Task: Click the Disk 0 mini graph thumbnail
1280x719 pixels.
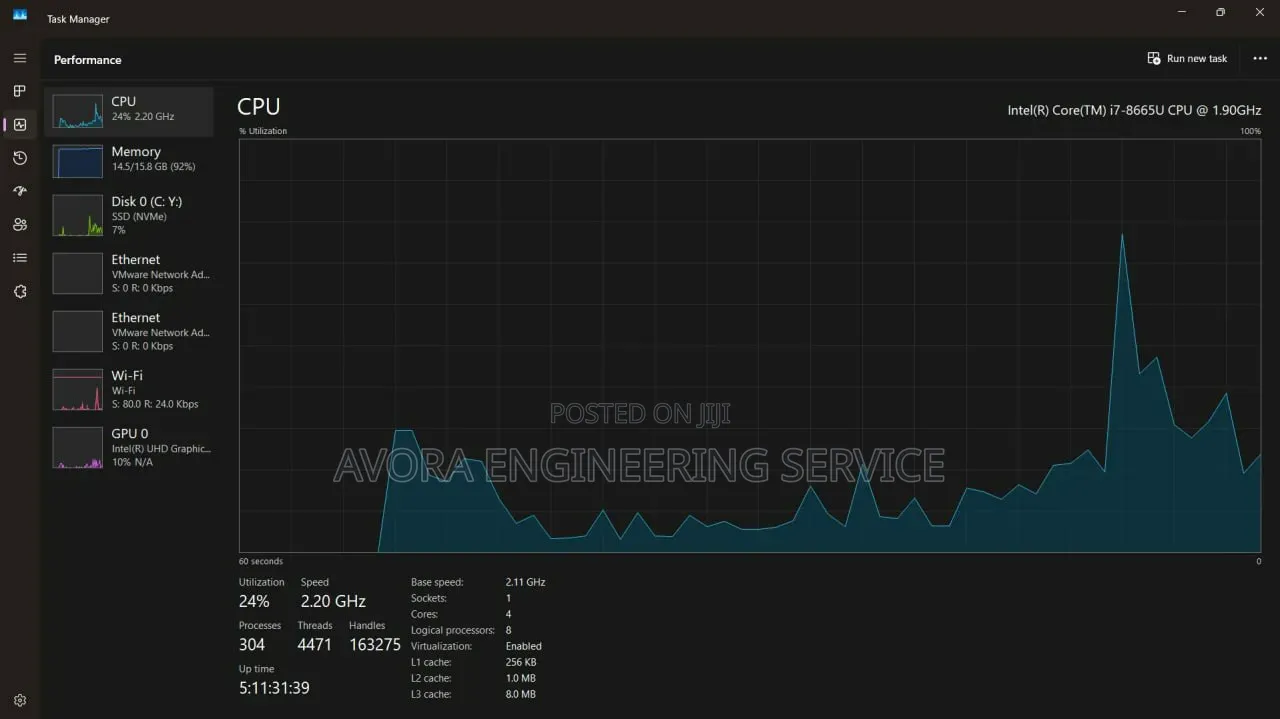Action: point(77,215)
